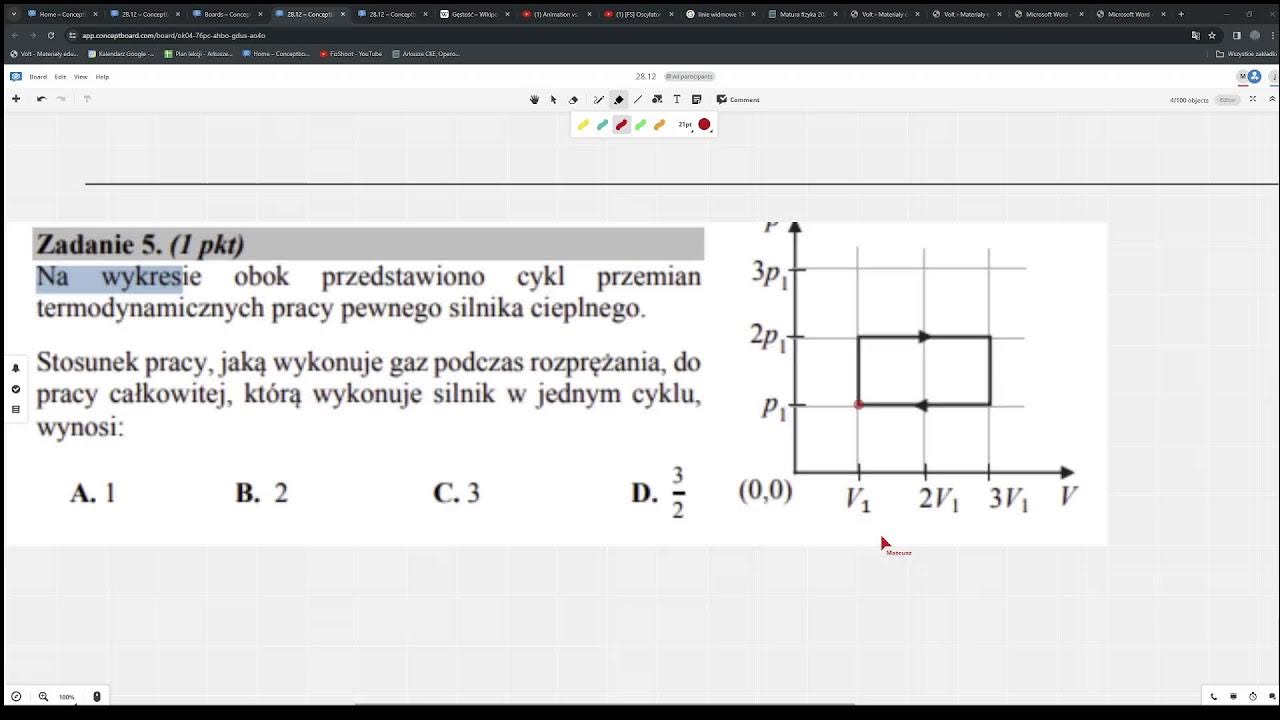This screenshot has height=720, width=1280.
Task: Select the straight line tool
Action: 638,100
